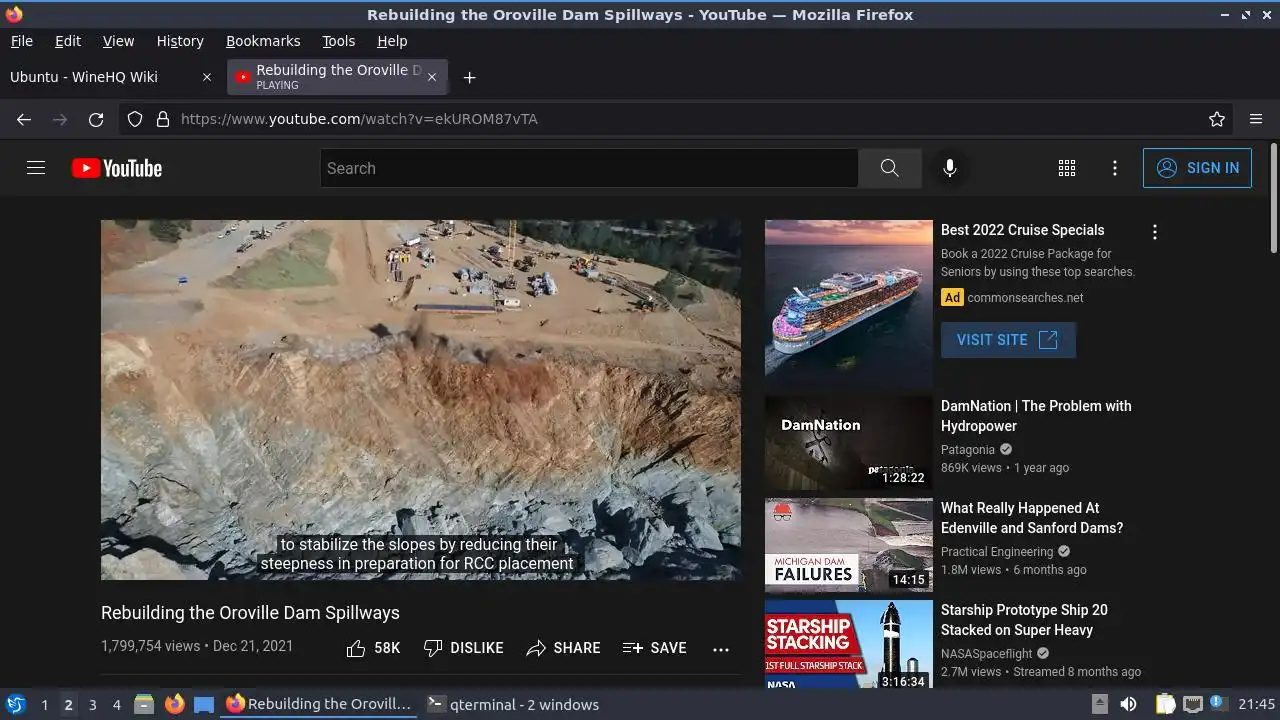Open the View menu
Screen dimensions: 1280x720
tap(118, 41)
